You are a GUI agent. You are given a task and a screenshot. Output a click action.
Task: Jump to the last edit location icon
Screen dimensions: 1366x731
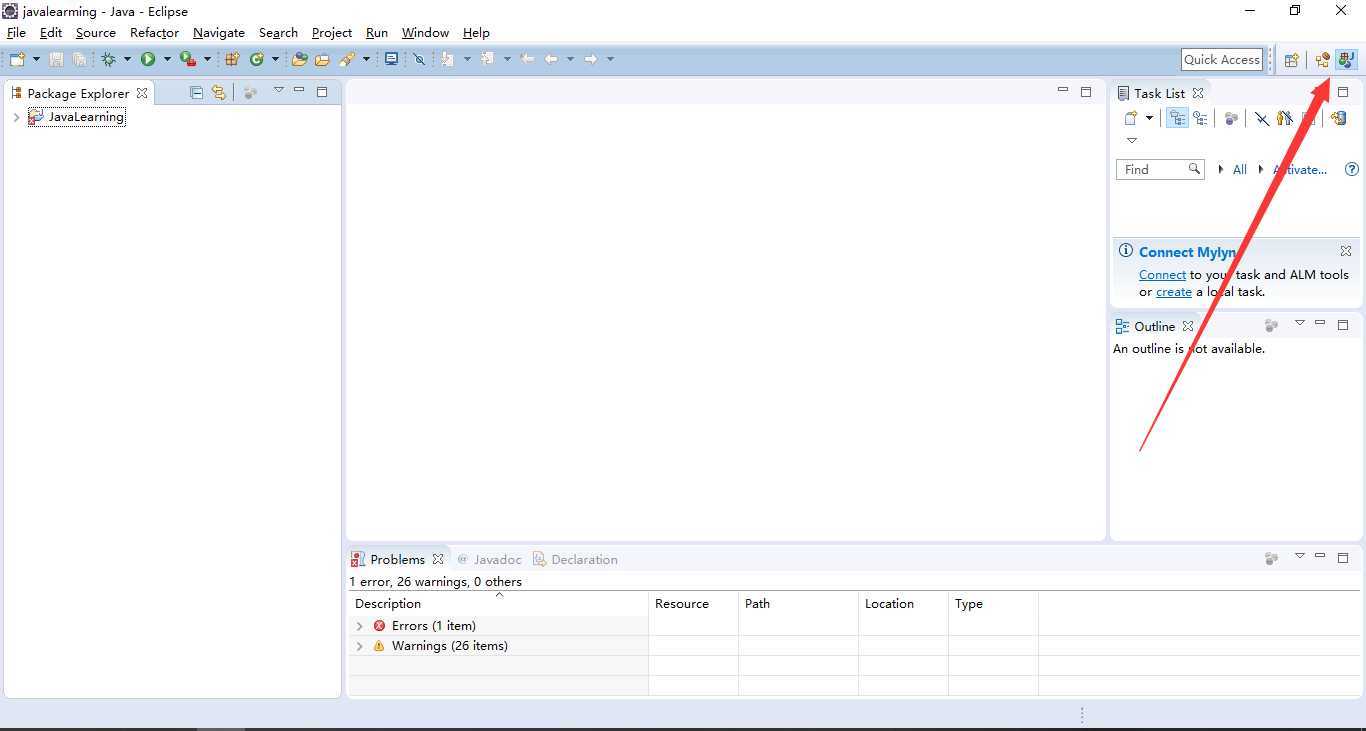coord(527,59)
